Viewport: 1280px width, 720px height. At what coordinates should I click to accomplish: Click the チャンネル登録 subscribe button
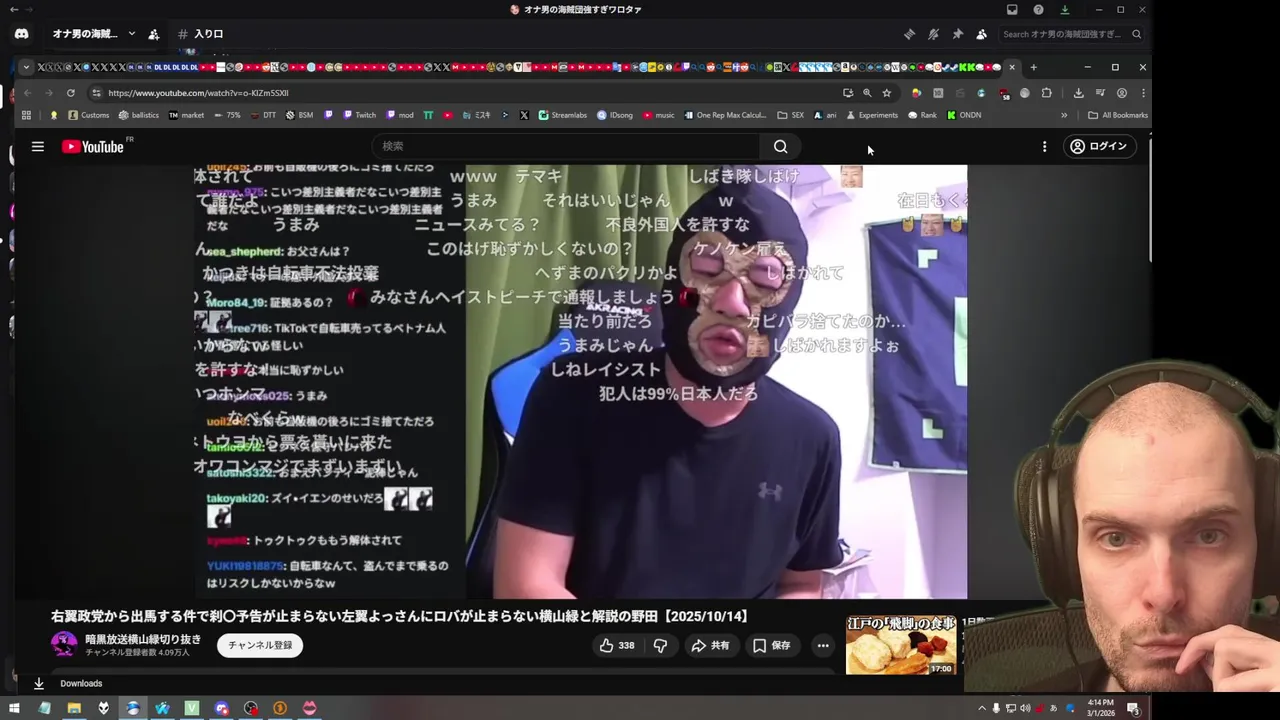point(260,645)
